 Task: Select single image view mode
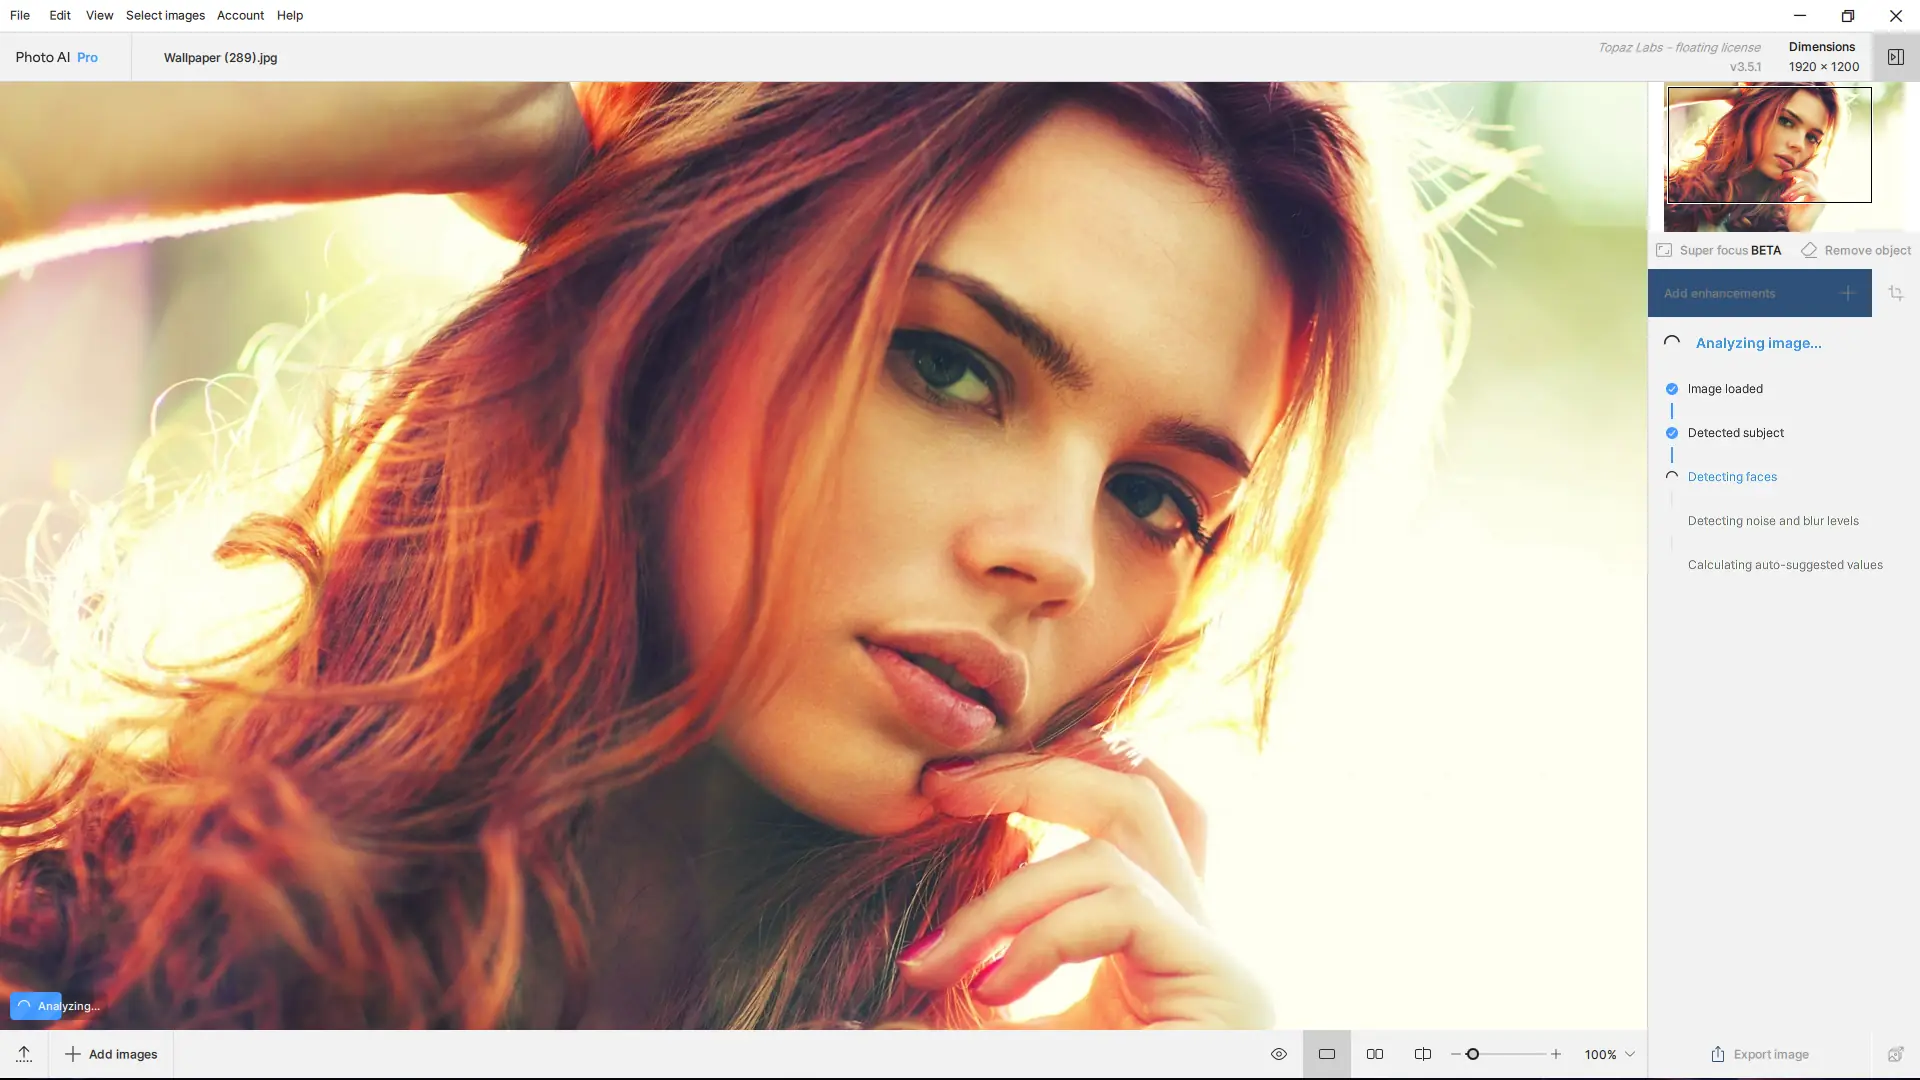click(1327, 1054)
